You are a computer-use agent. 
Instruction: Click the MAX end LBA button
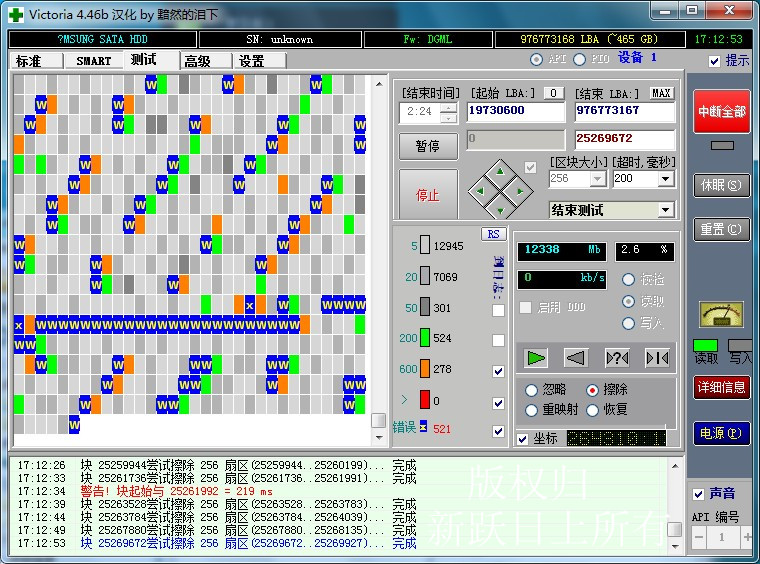click(x=662, y=93)
